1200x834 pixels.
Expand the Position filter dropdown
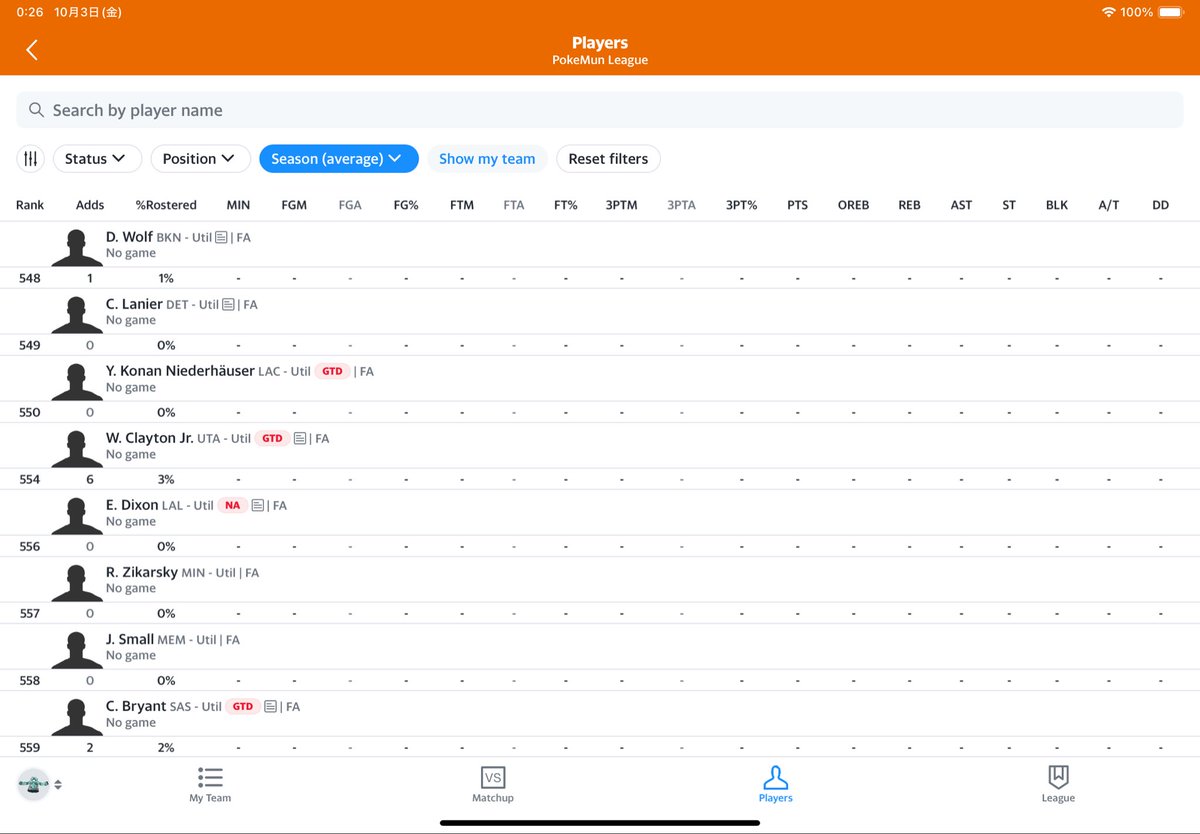[200, 158]
